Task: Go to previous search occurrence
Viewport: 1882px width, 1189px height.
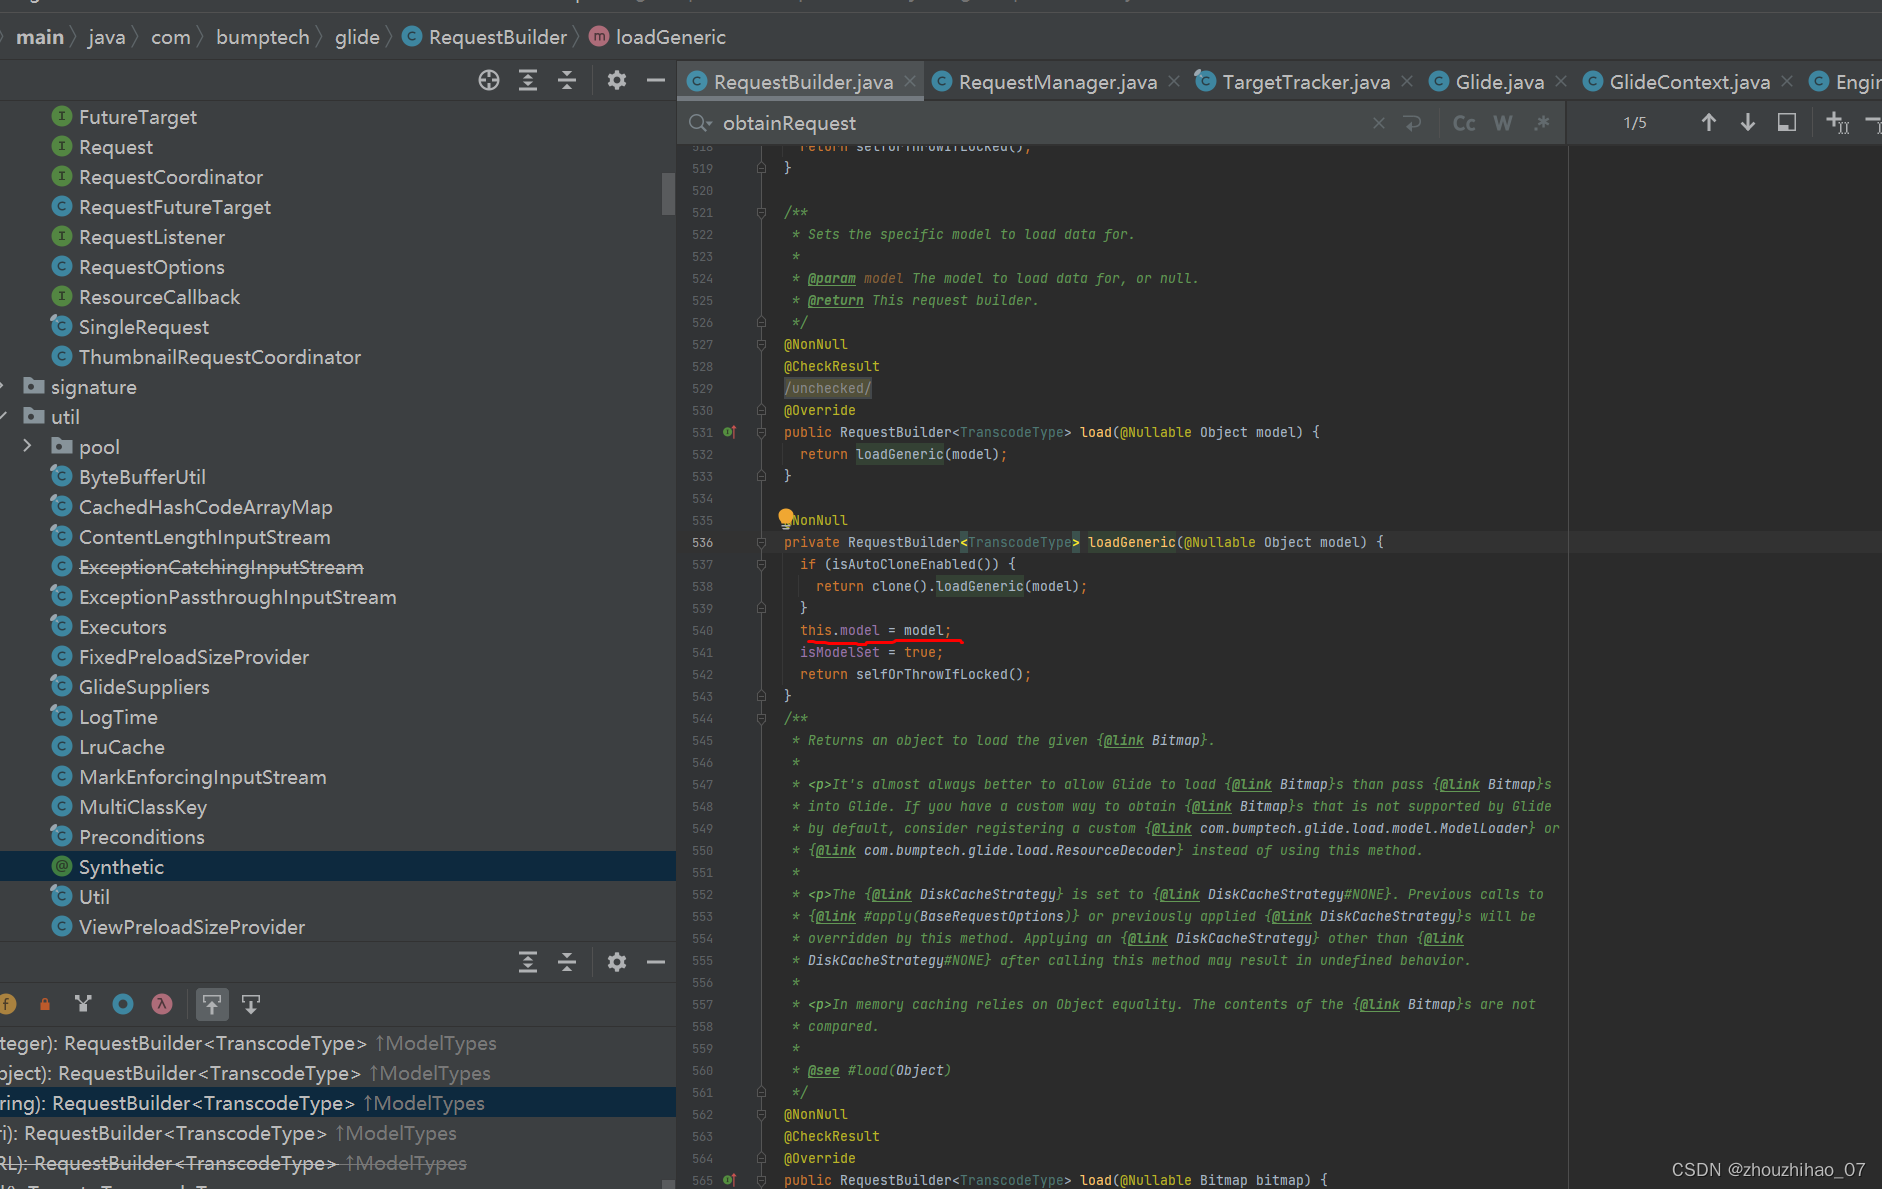Action: coord(1709,122)
